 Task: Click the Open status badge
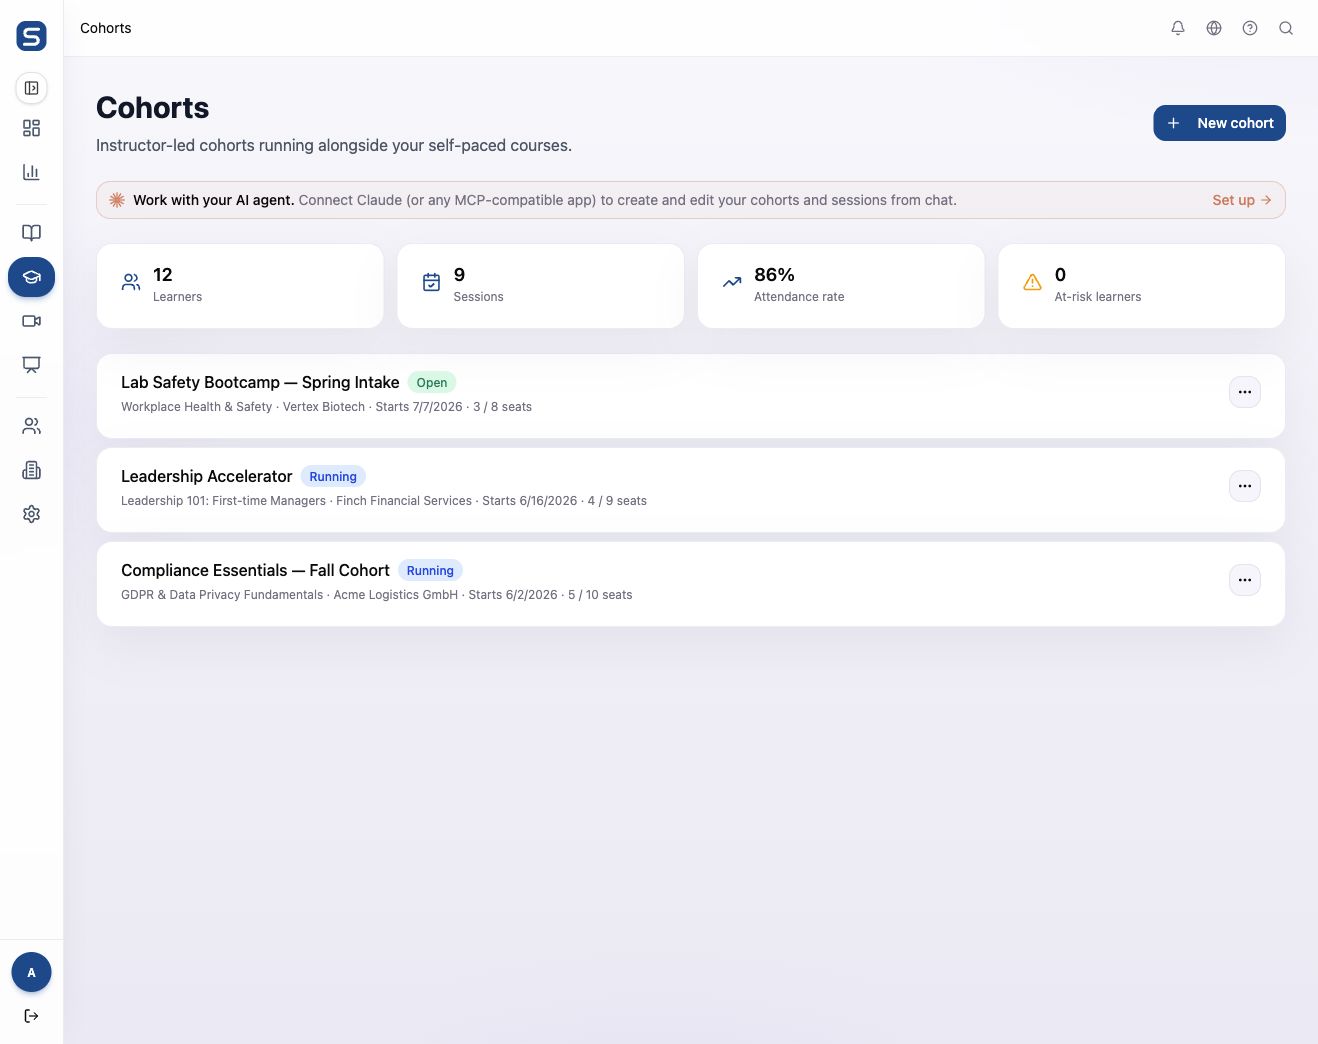tap(432, 383)
